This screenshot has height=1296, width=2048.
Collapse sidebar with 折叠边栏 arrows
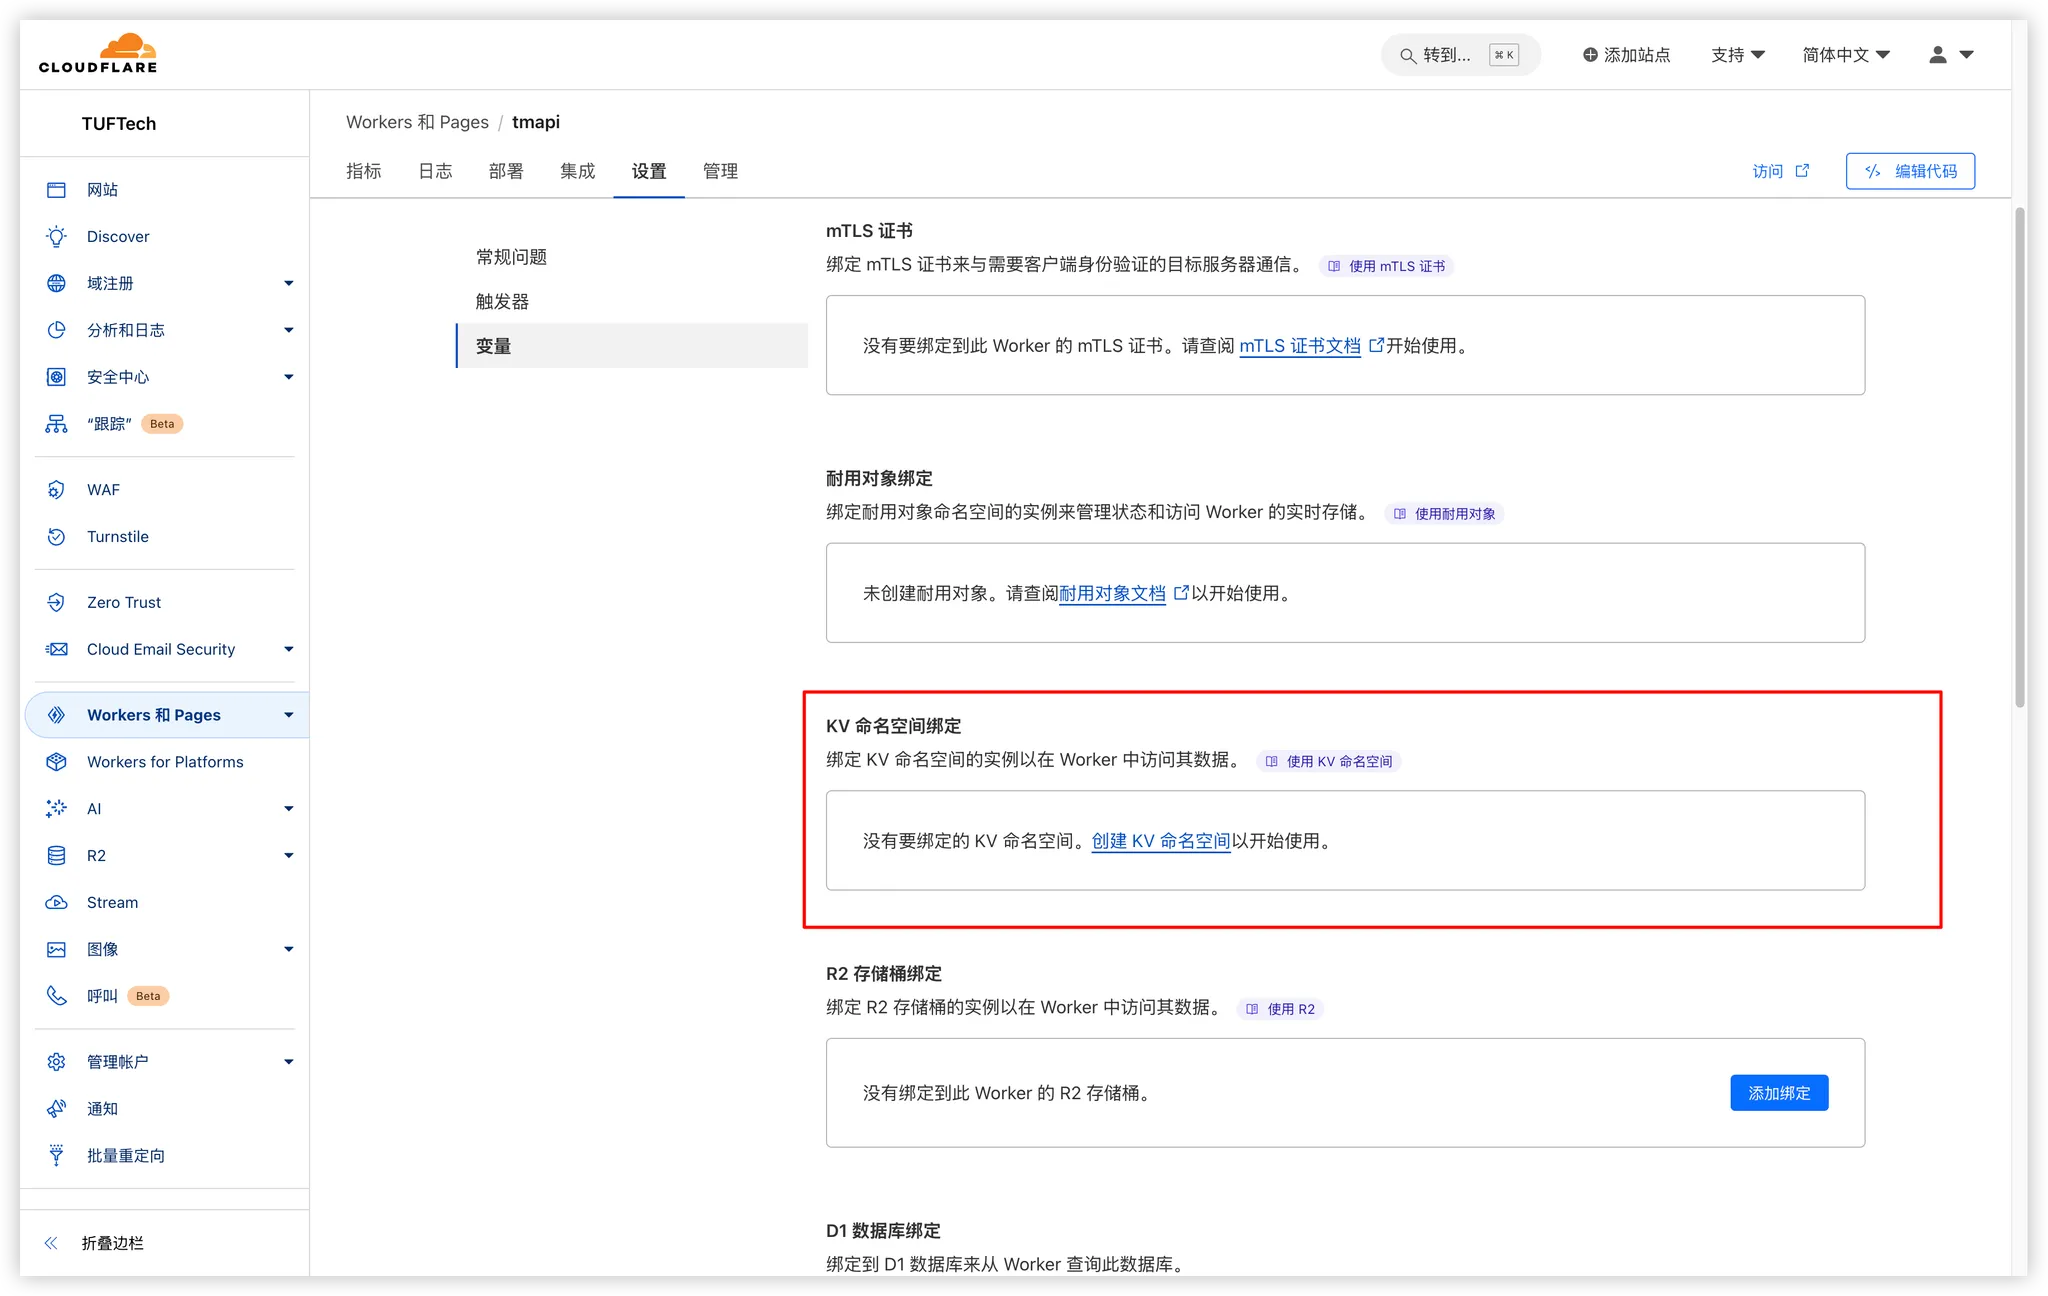(51, 1243)
